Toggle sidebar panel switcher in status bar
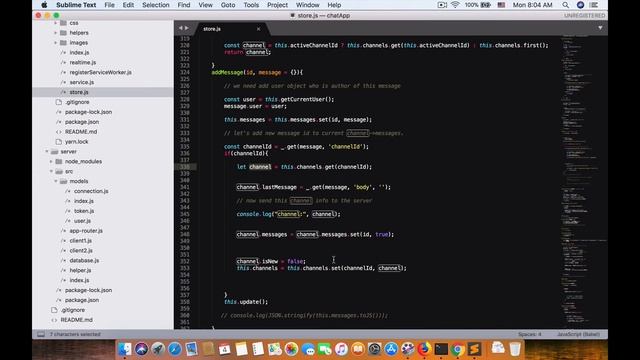 (x=41, y=334)
